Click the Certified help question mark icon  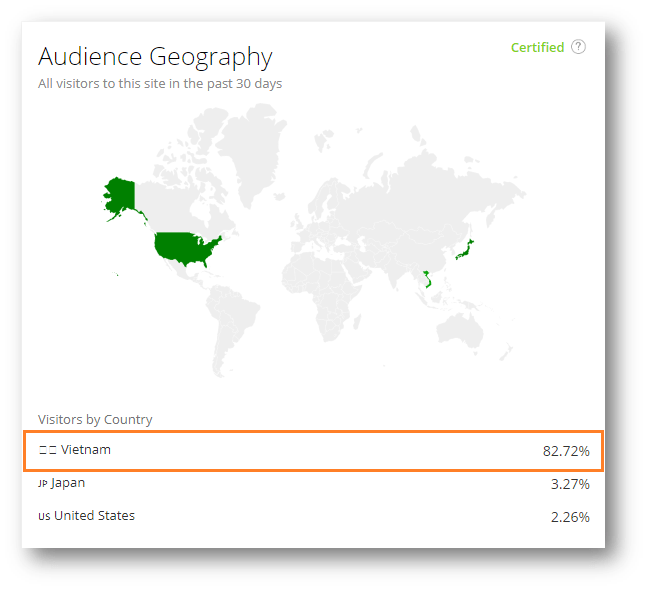click(x=578, y=47)
